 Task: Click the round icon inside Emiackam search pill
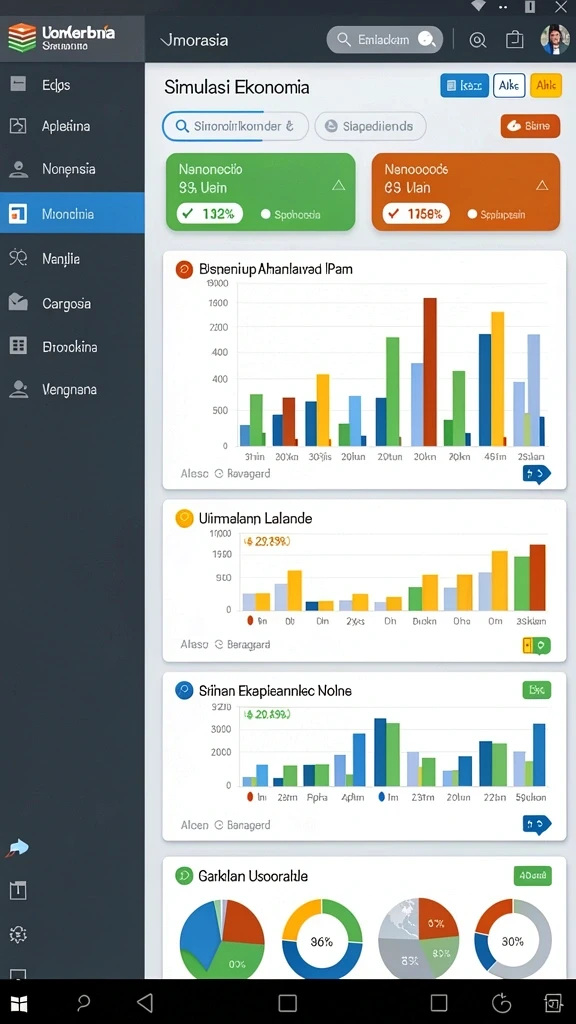click(x=426, y=40)
